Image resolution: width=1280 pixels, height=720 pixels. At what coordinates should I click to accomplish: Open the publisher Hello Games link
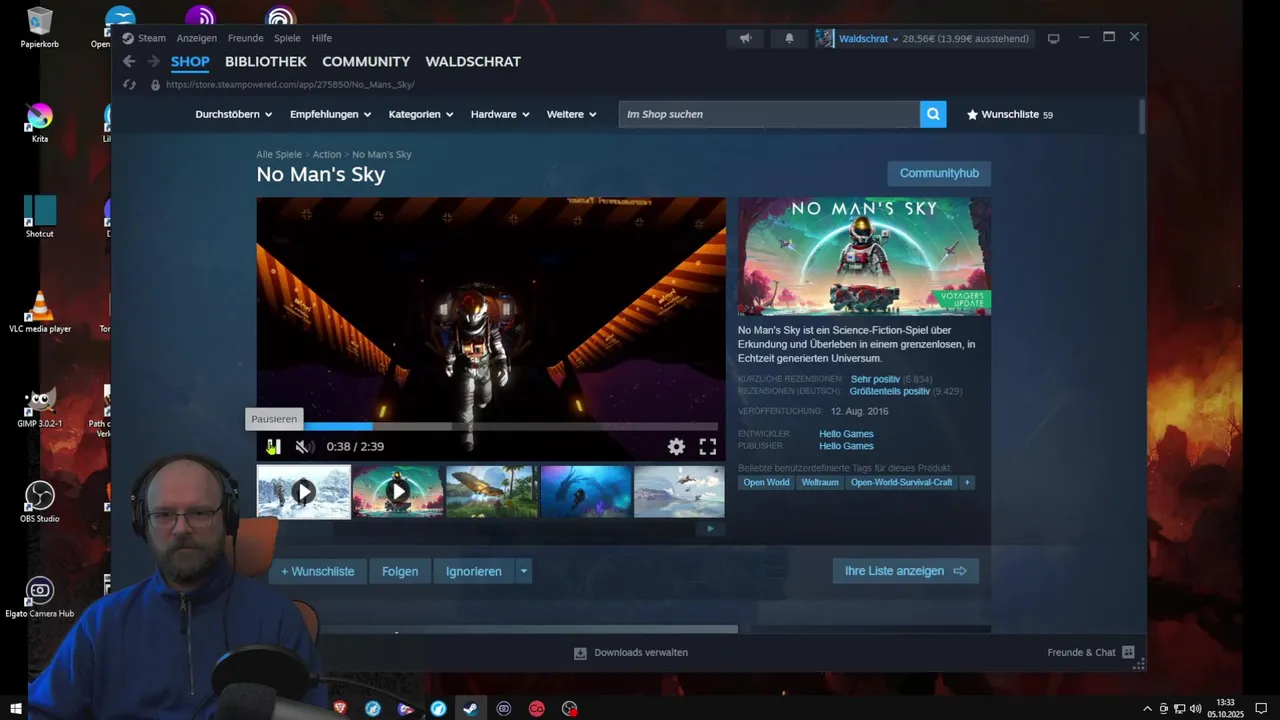[x=846, y=446]
